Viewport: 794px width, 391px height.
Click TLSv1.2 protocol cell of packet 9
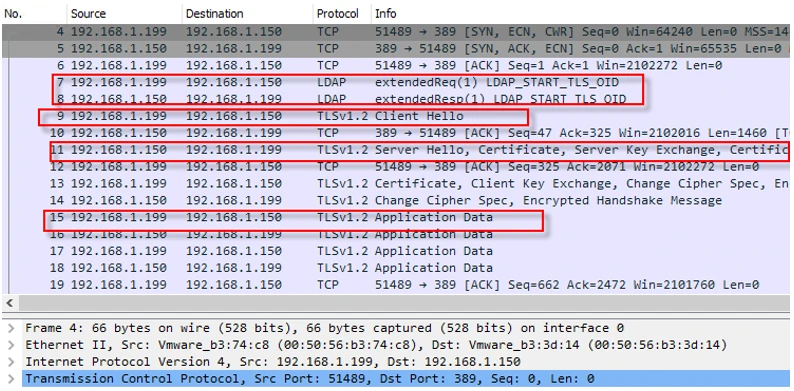point(342,116)
